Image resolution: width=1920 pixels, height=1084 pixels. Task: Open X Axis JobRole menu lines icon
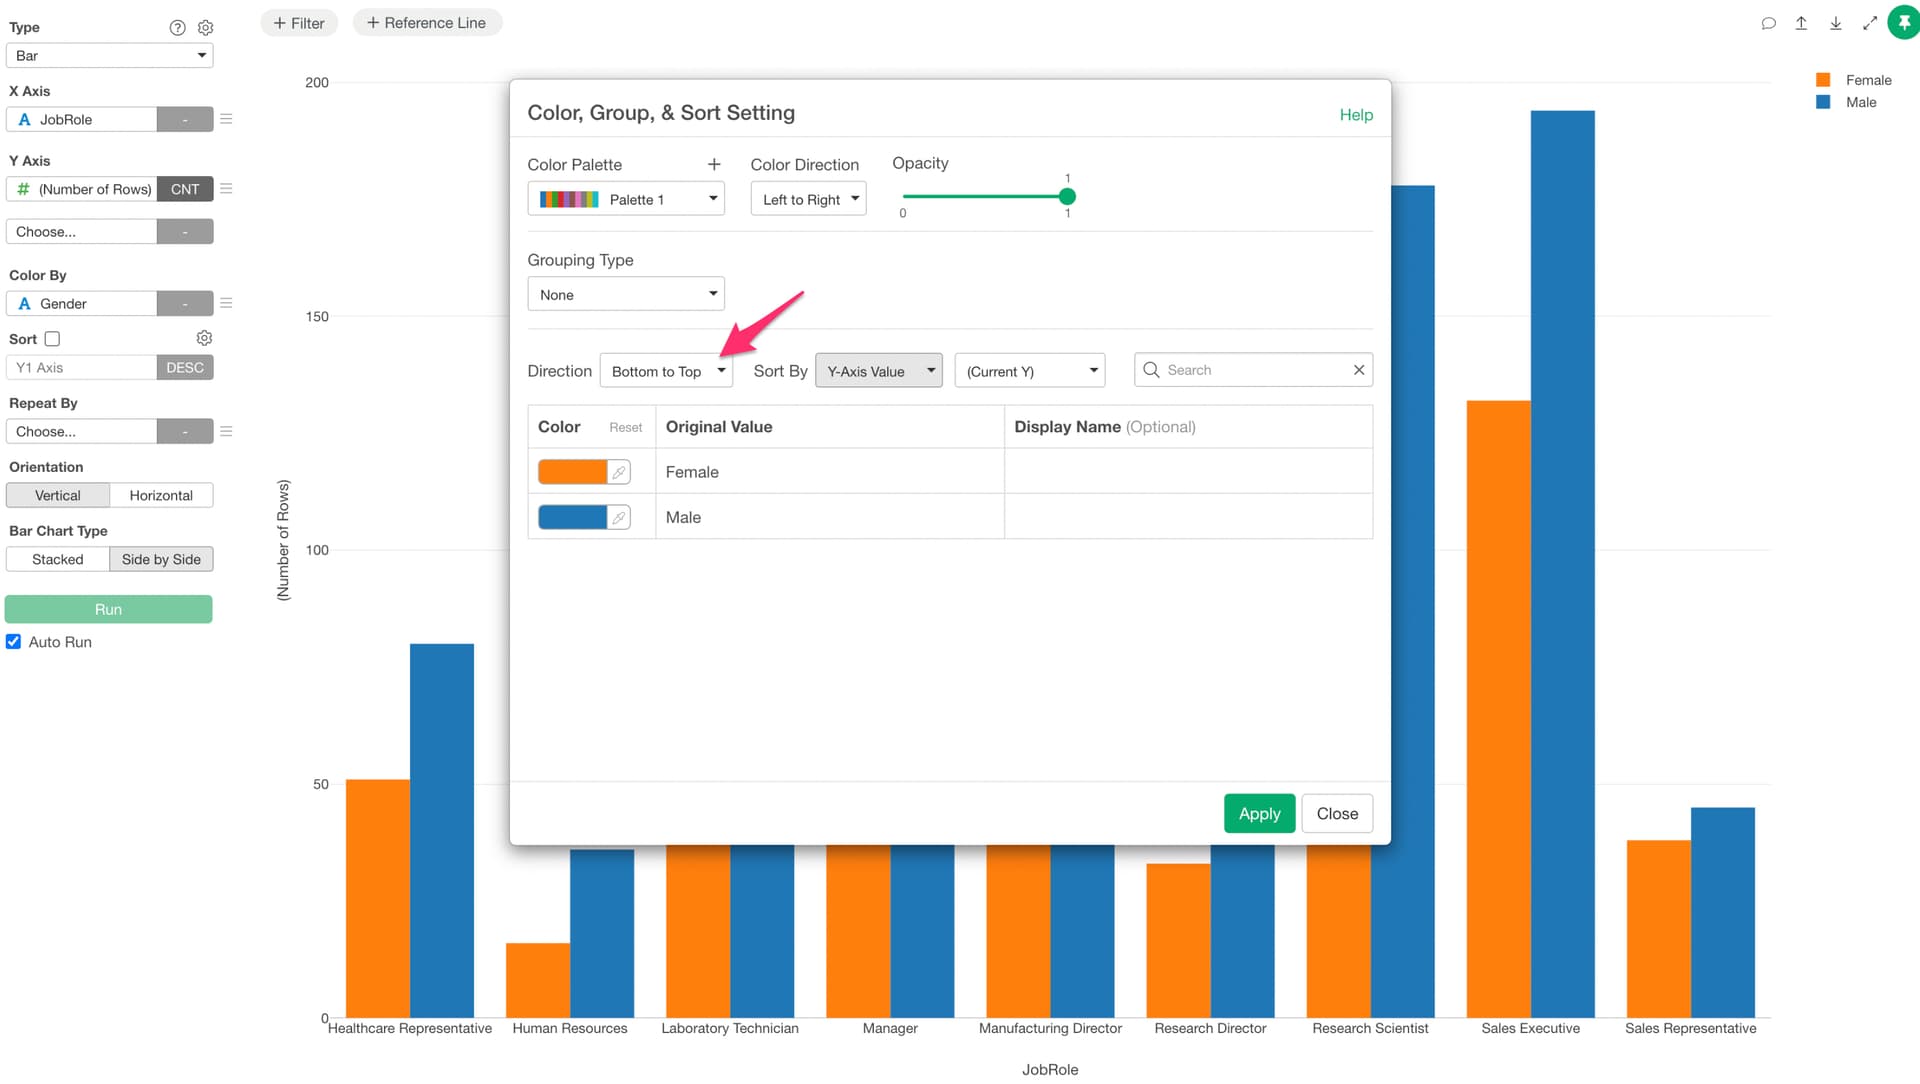(x=226, y=119)
